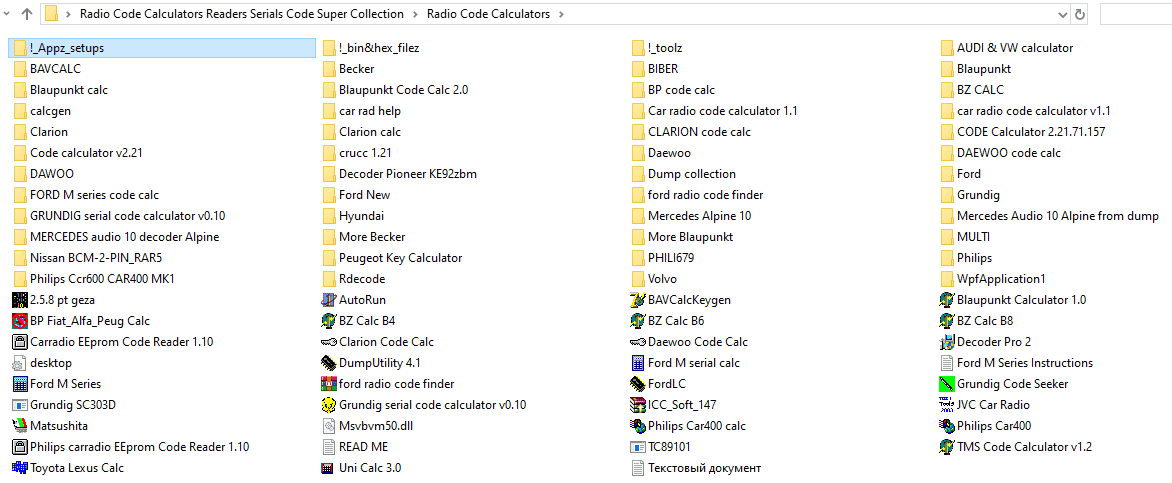The height and width of the screenshot is (483, 1172).
Task: Select the BZ Calc B6 icon
Action: pos(638,321)
